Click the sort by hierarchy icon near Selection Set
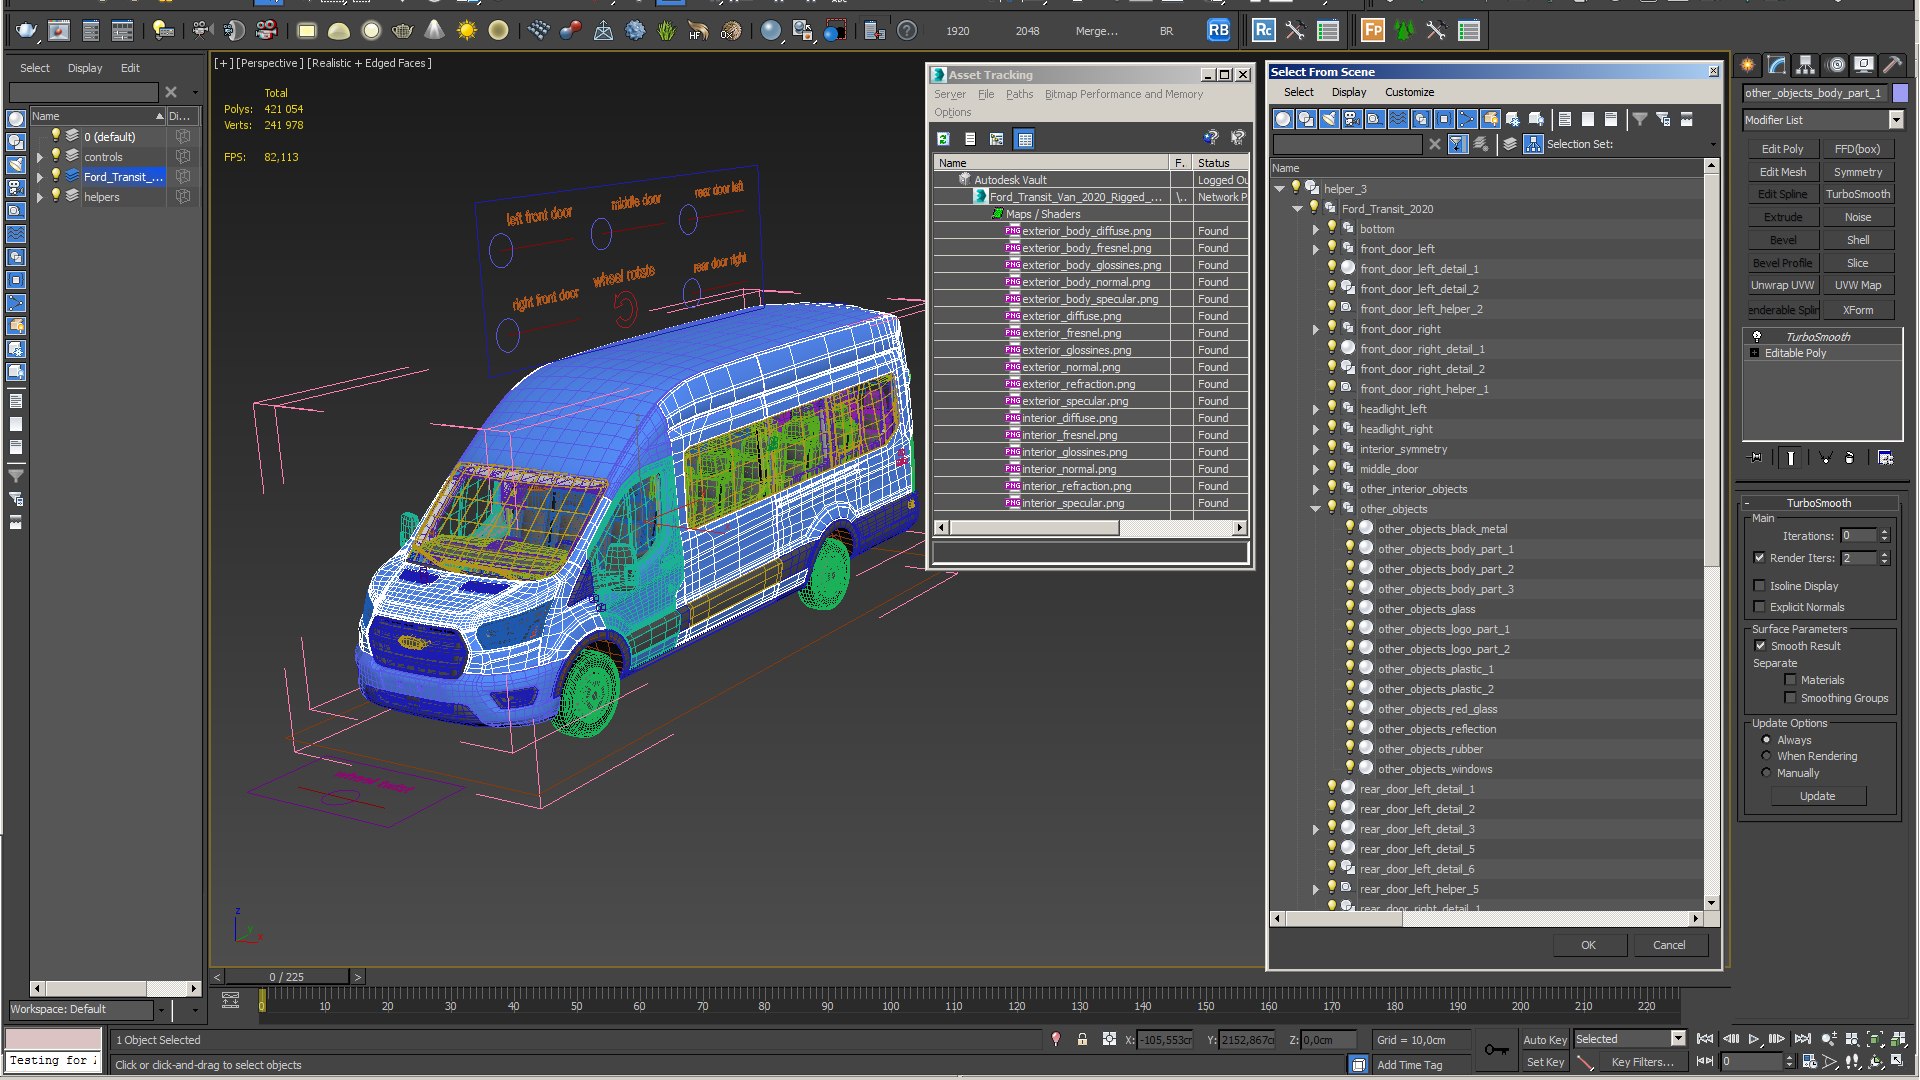The width and height of the screenshot is (1920, 1080). pos(1533,144)
